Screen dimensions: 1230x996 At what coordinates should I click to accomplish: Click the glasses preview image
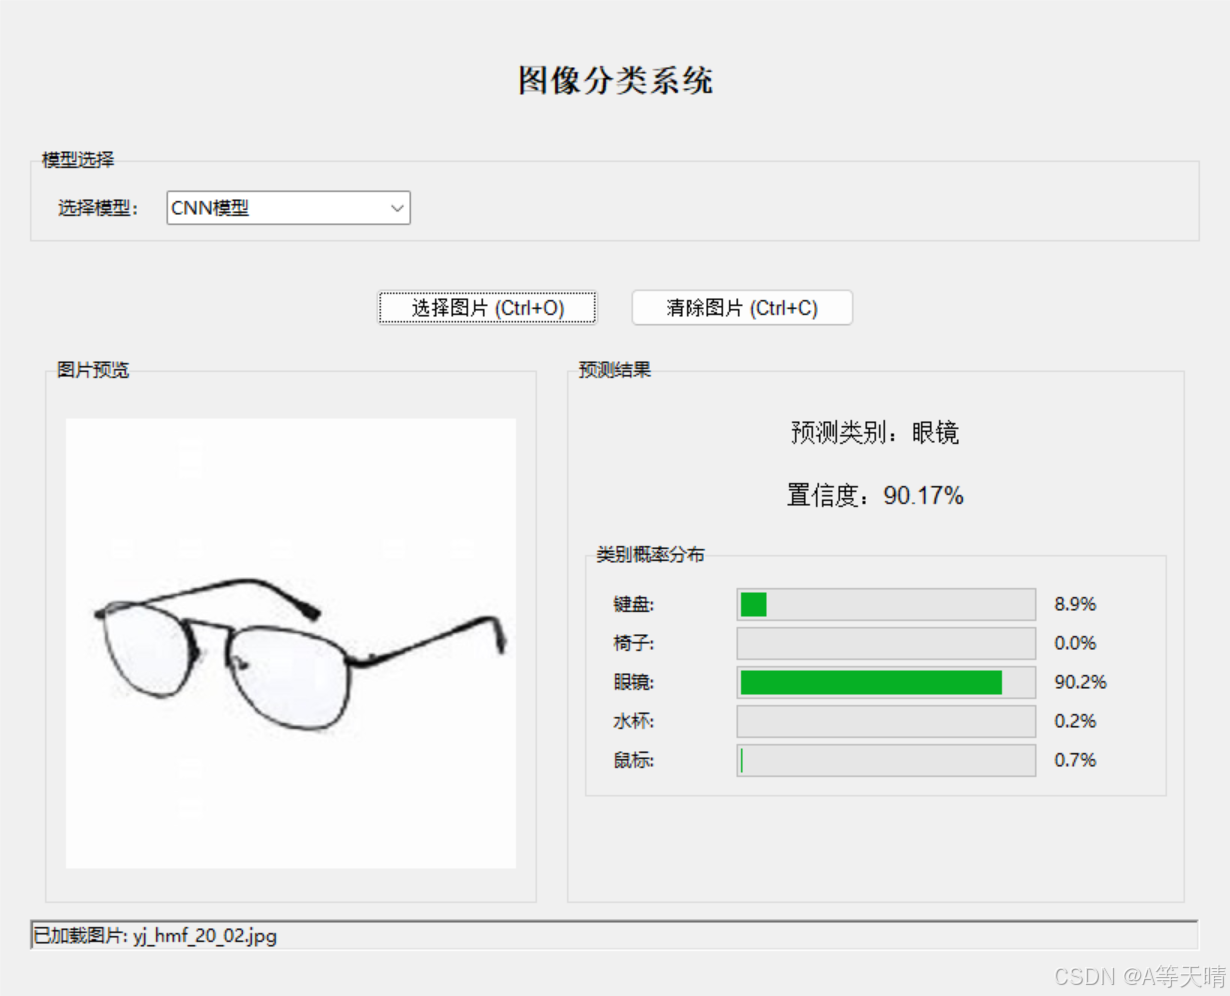click(291, 643)
